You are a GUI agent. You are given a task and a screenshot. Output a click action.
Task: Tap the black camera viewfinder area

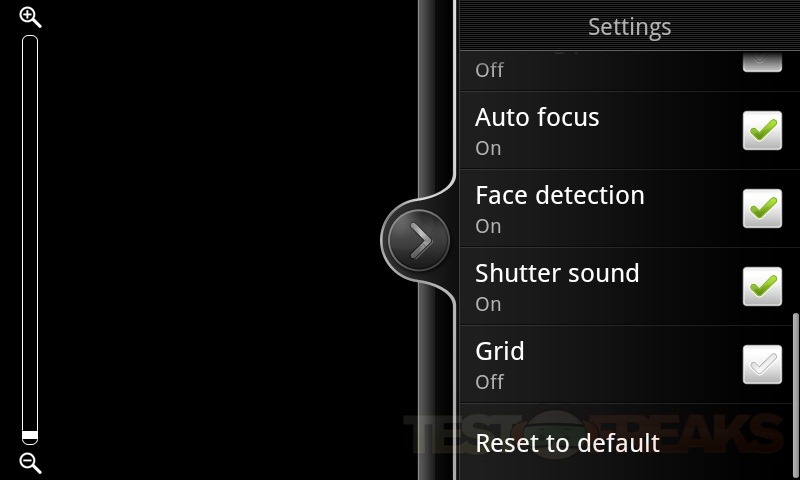220,240
